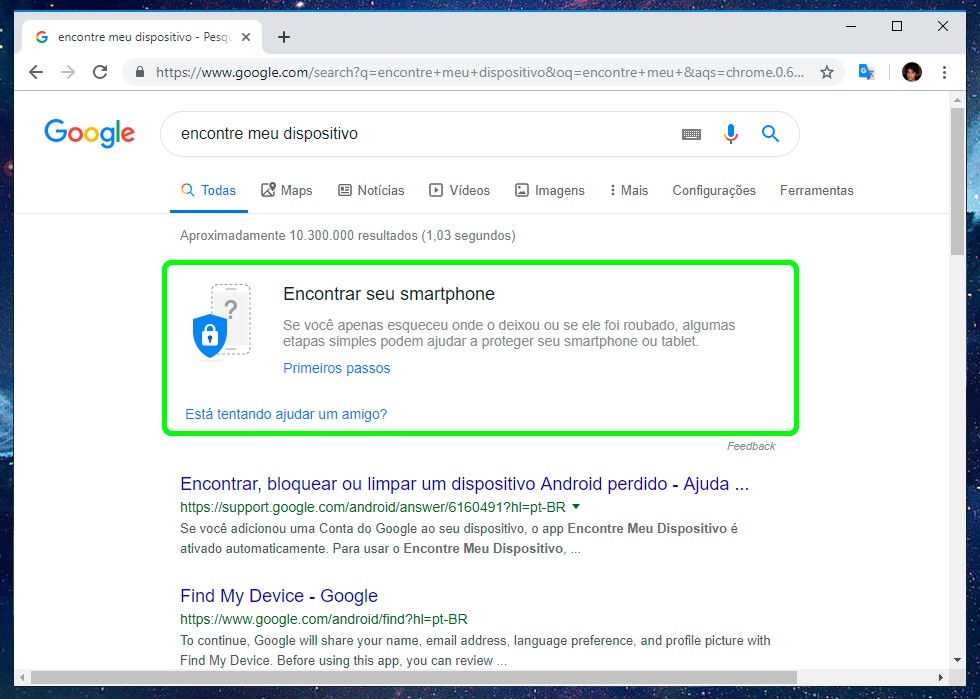This screenshot has height=699, width=980.
Task: Go back using the browser back arrow
Action: [x=36, y=73]
